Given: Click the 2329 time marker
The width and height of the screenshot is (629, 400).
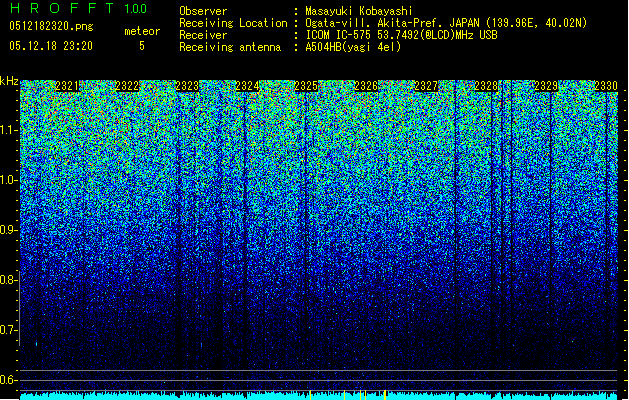Looking at the screenshot, I should (546, 86).
